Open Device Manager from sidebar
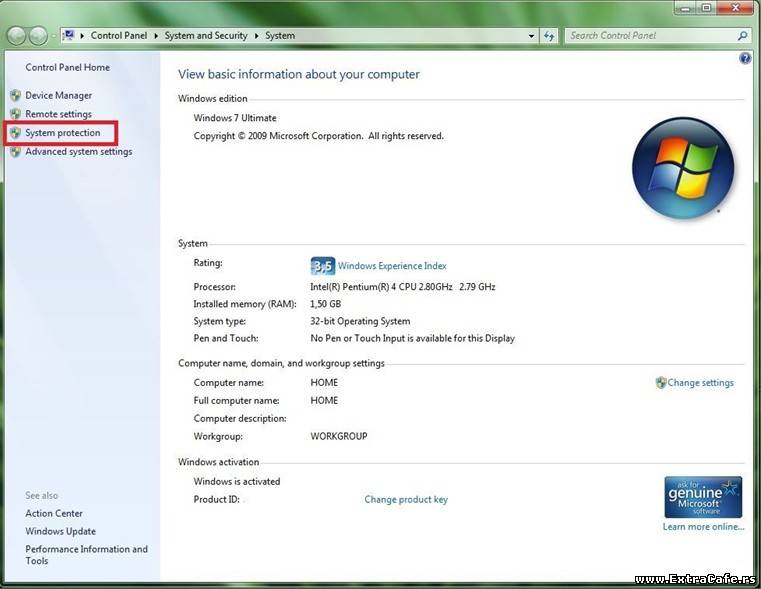The width and height of the screenshot is (761, 589). 59,95
